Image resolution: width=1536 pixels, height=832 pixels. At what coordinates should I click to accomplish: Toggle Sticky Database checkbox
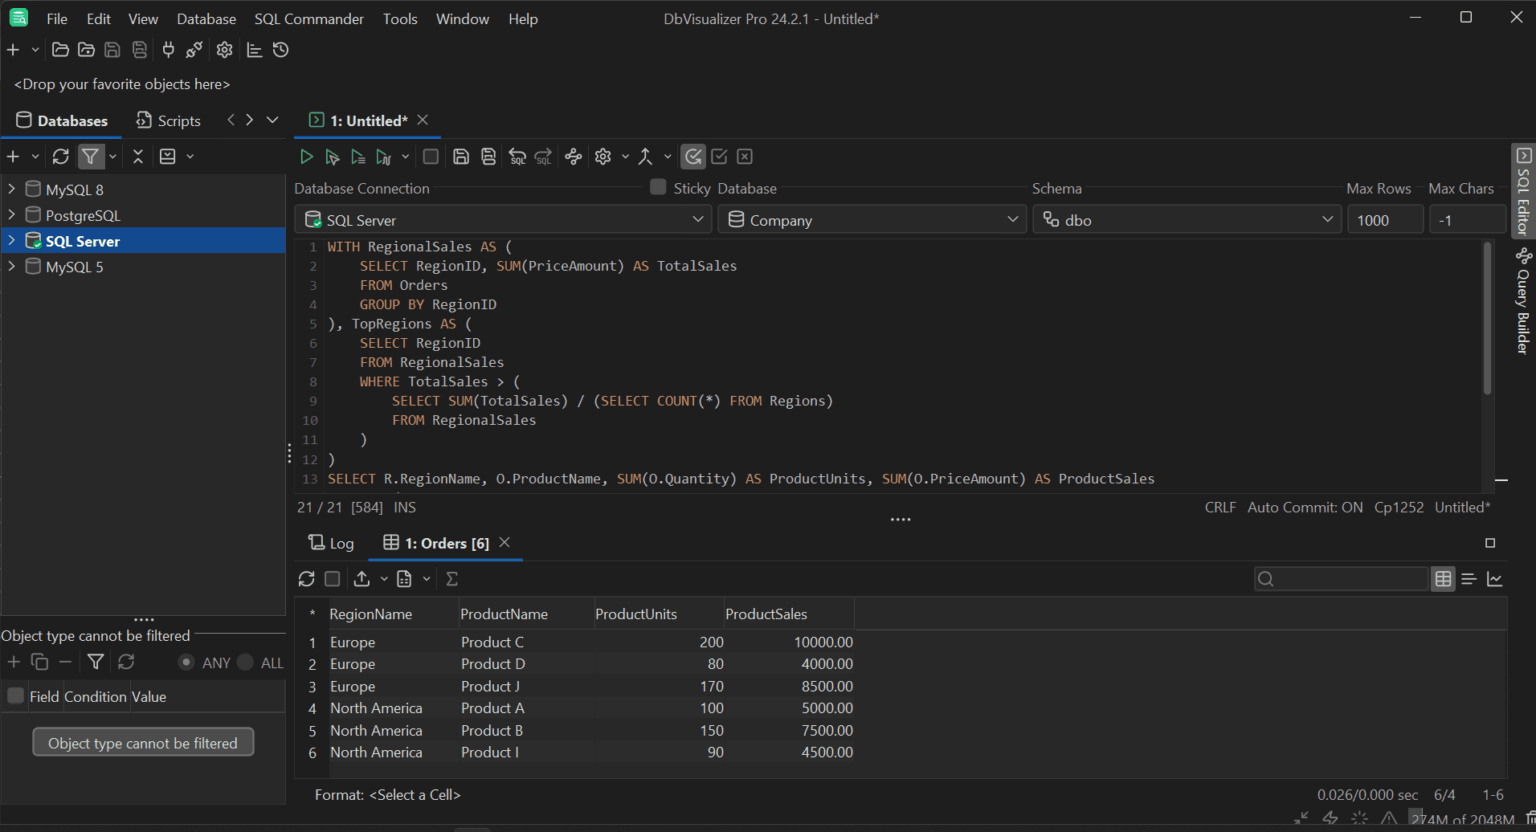[x=658, y=187]
